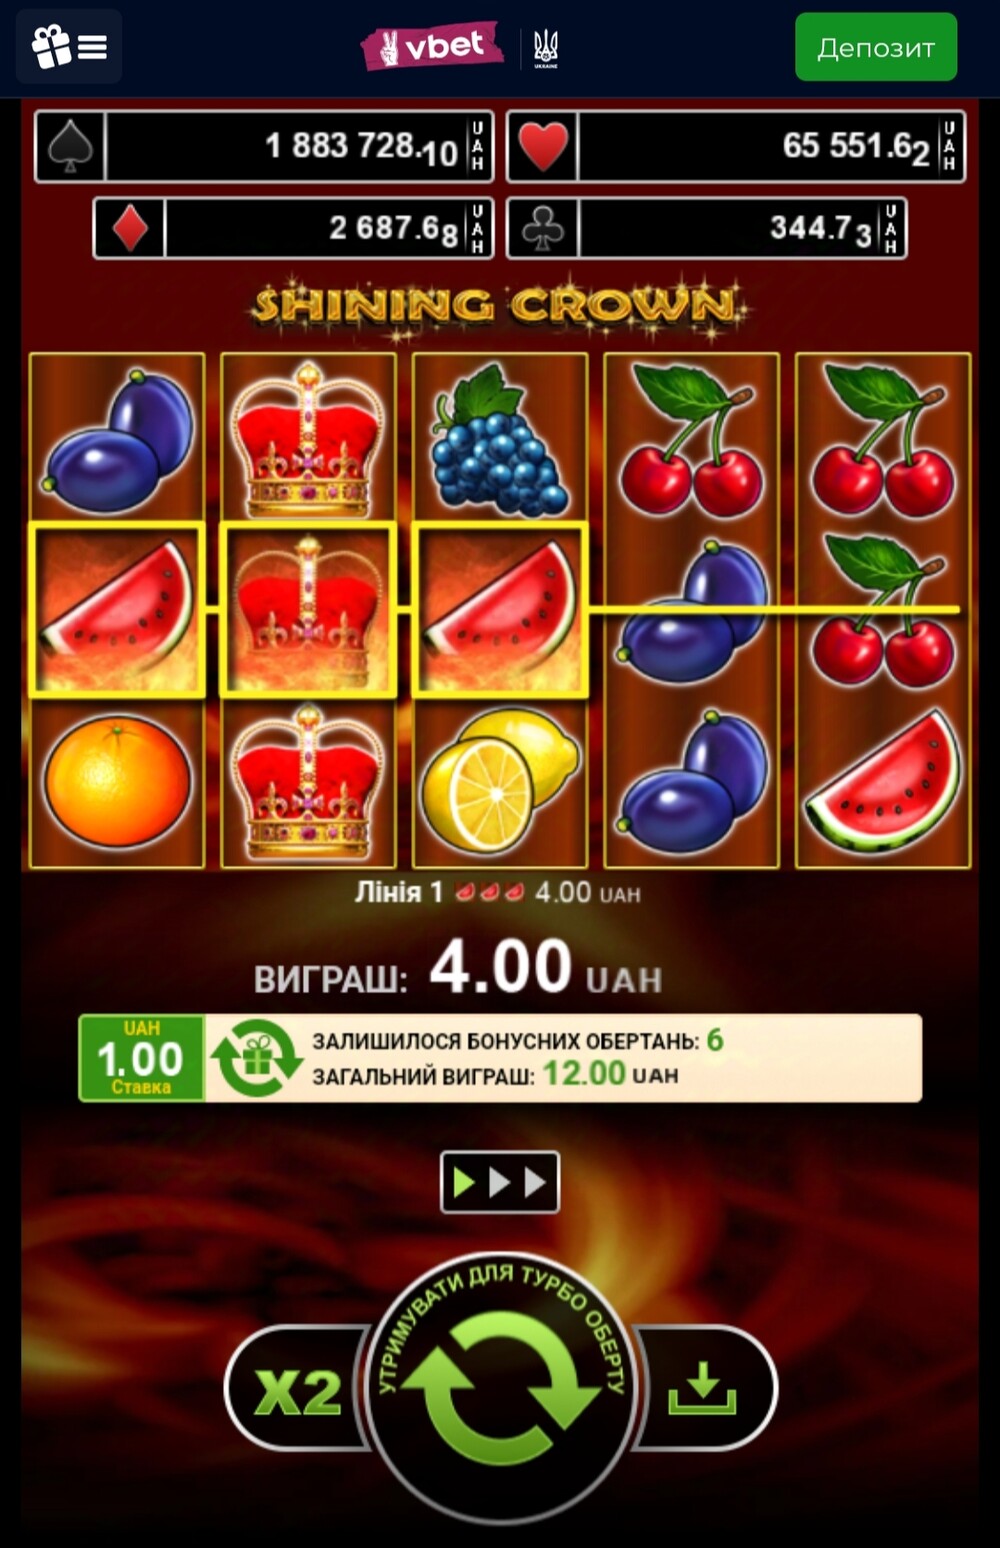Tap the grapes symbol on the third reel

click(498, 440)
